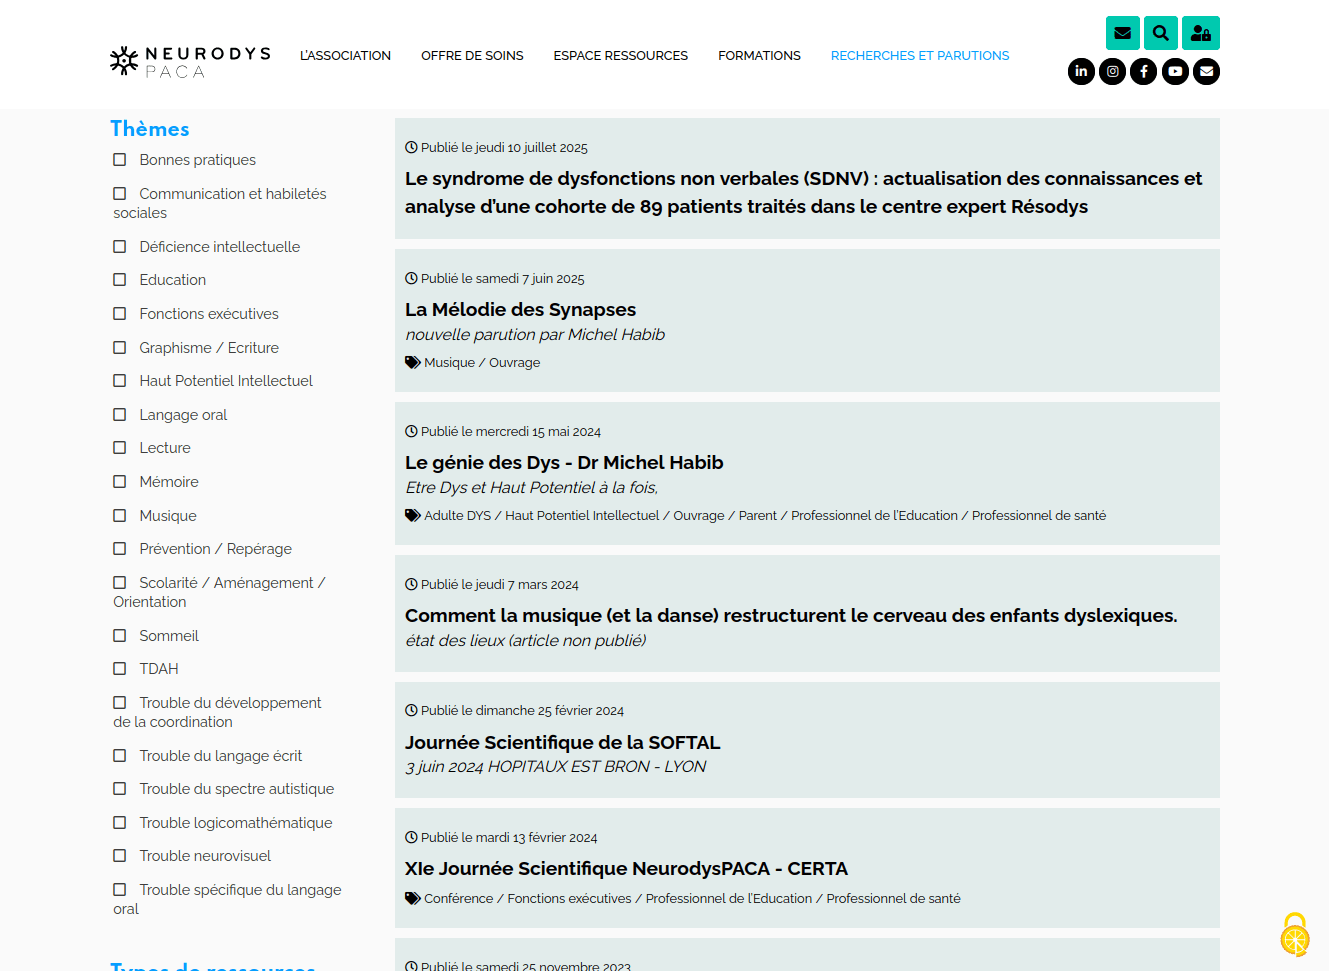Enable the TDAH theme filter checkbox
Screen dimensions: 1329x971
click(x=120, y=669)
